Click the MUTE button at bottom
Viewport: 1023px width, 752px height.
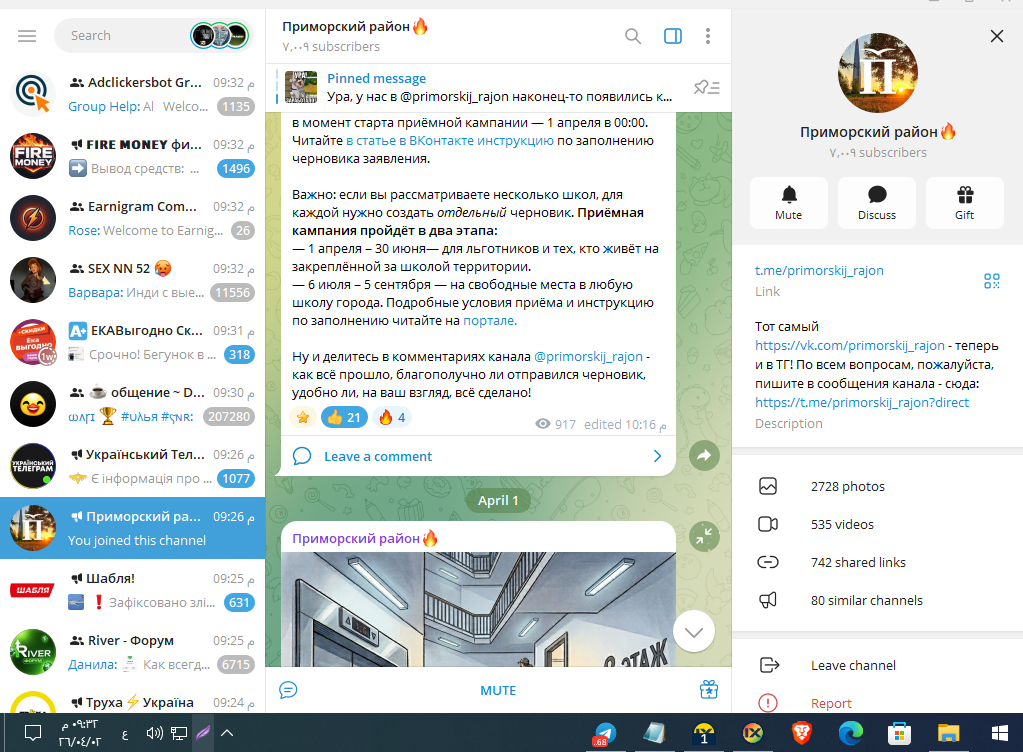[498, 690]
